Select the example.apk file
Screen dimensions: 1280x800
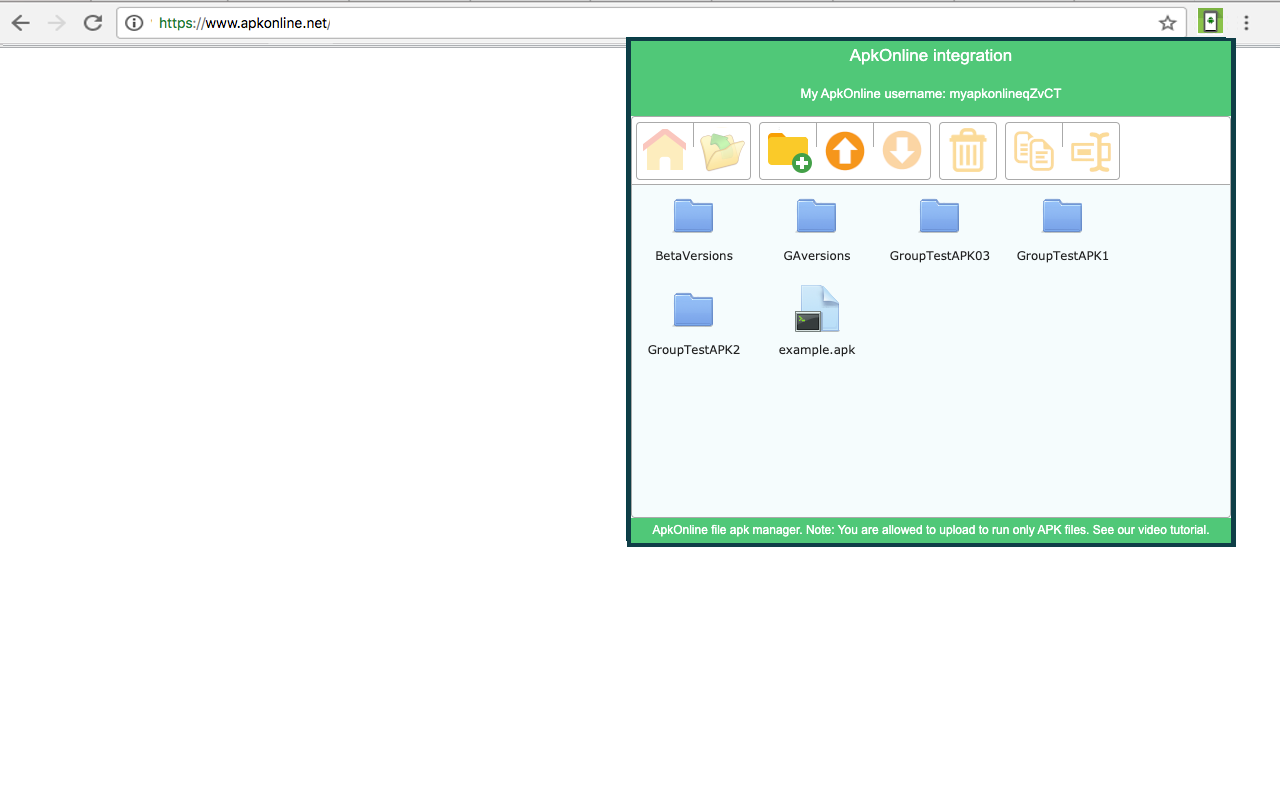pyautogui.click(x=816, y=310)
